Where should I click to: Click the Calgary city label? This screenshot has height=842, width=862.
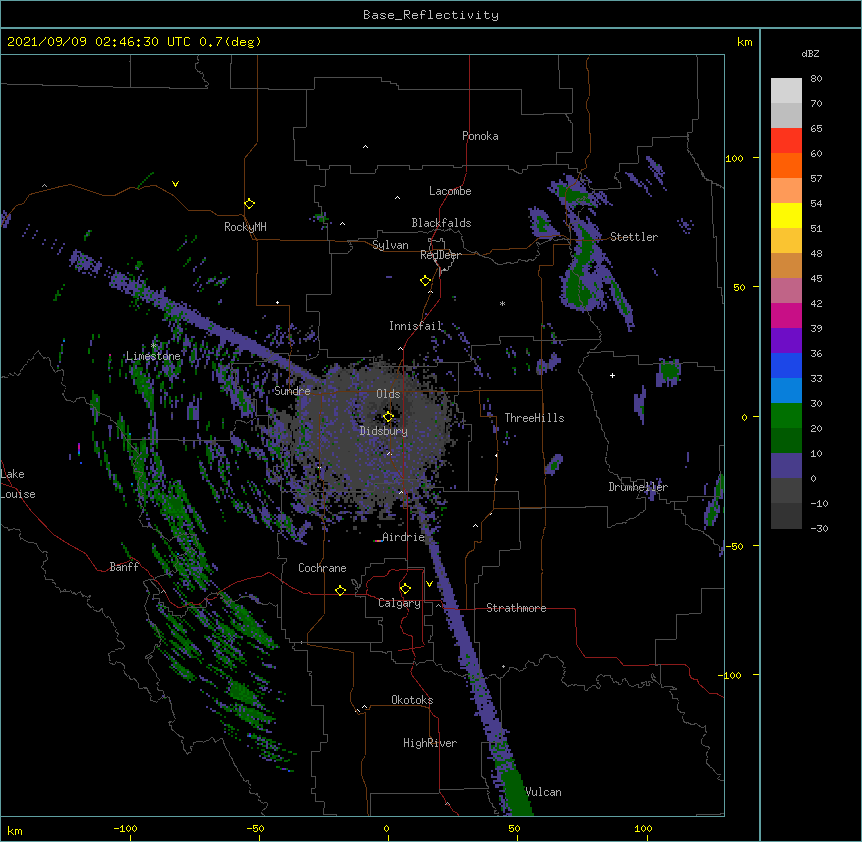[x=399, y=603]
